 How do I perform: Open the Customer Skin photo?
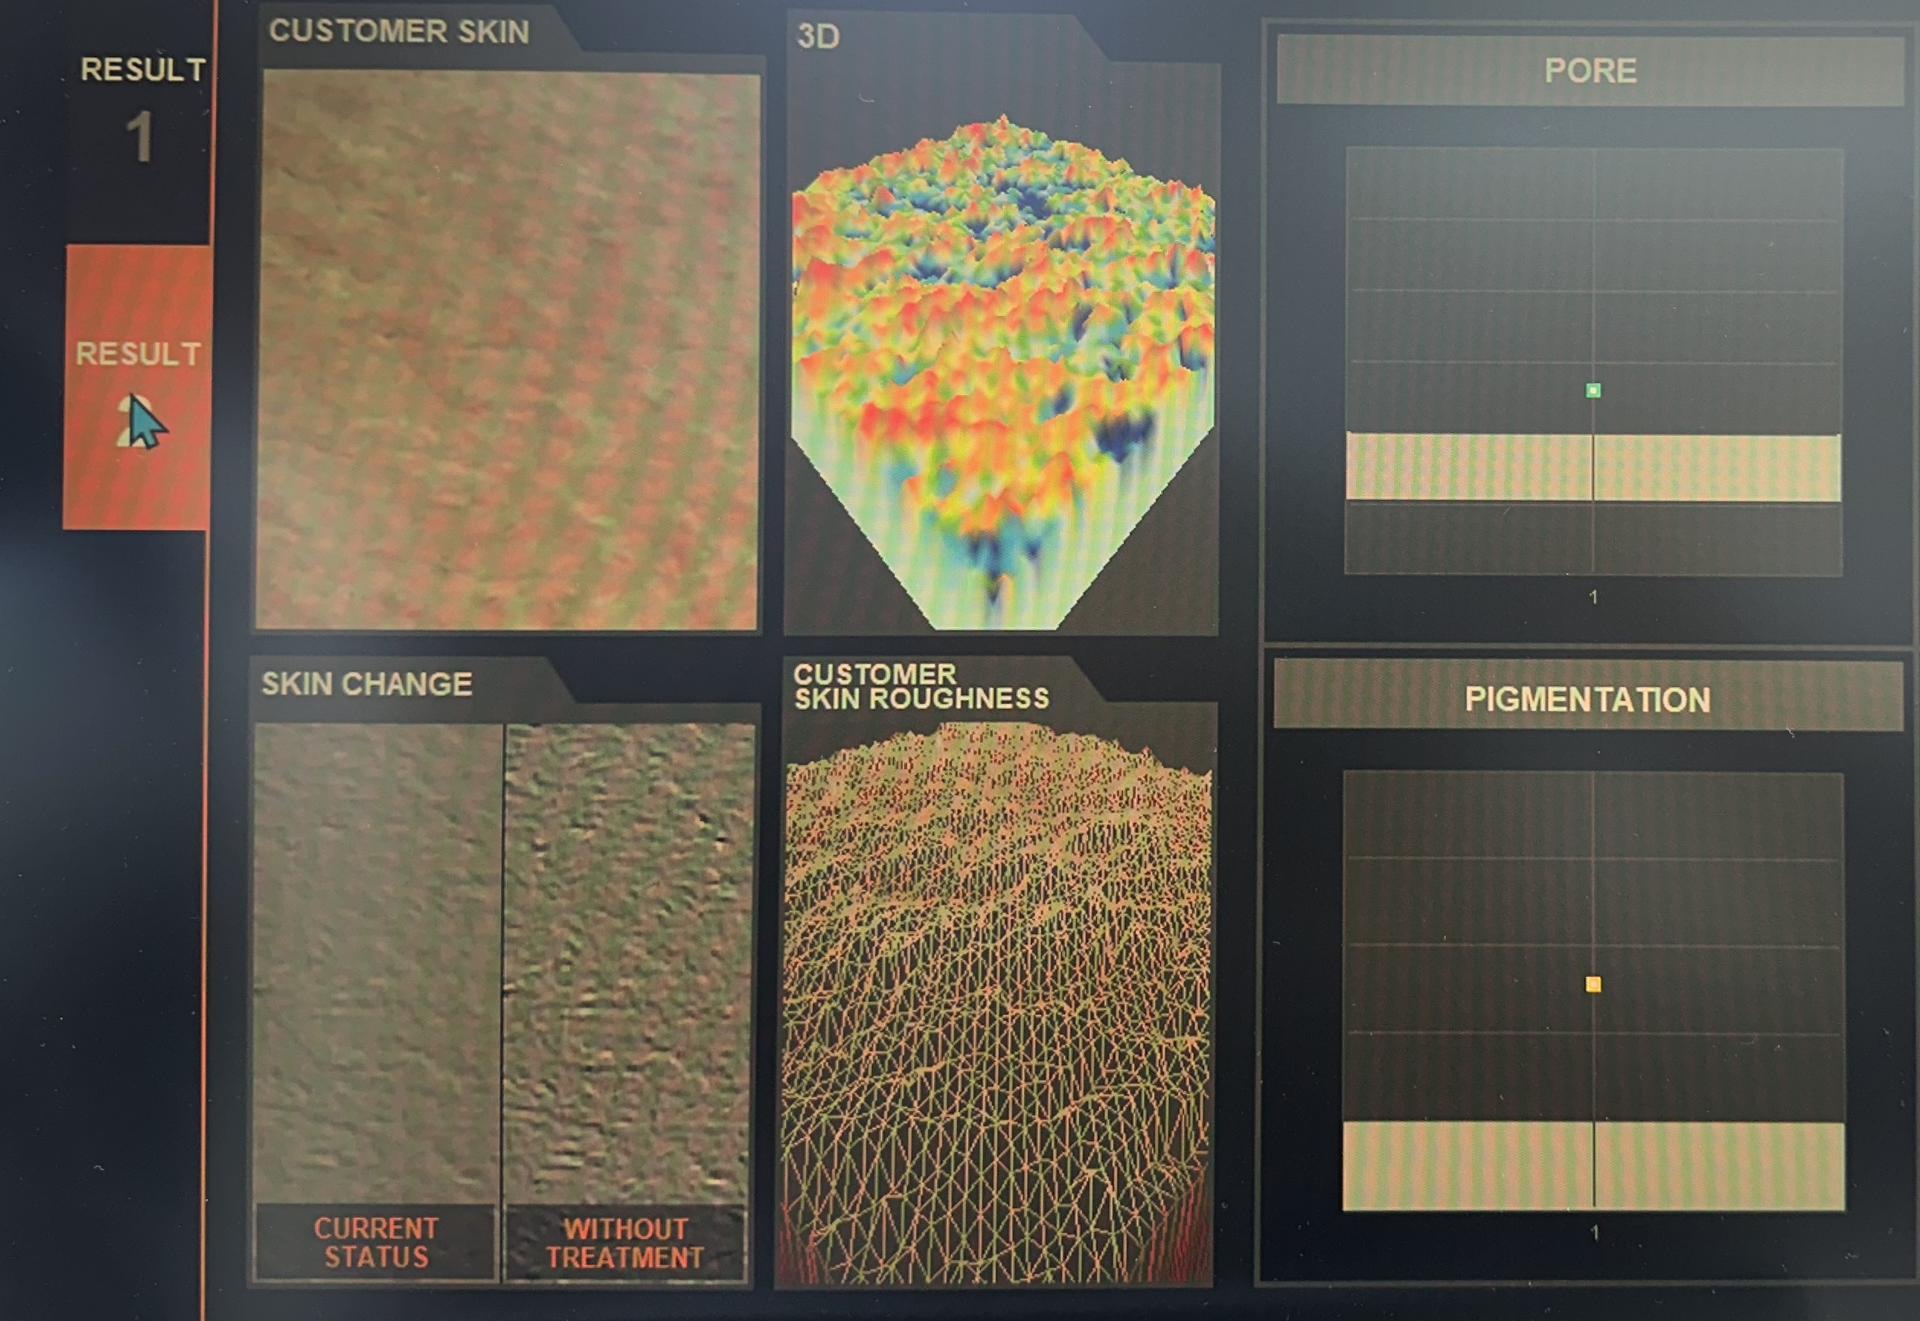click(508, 350)
